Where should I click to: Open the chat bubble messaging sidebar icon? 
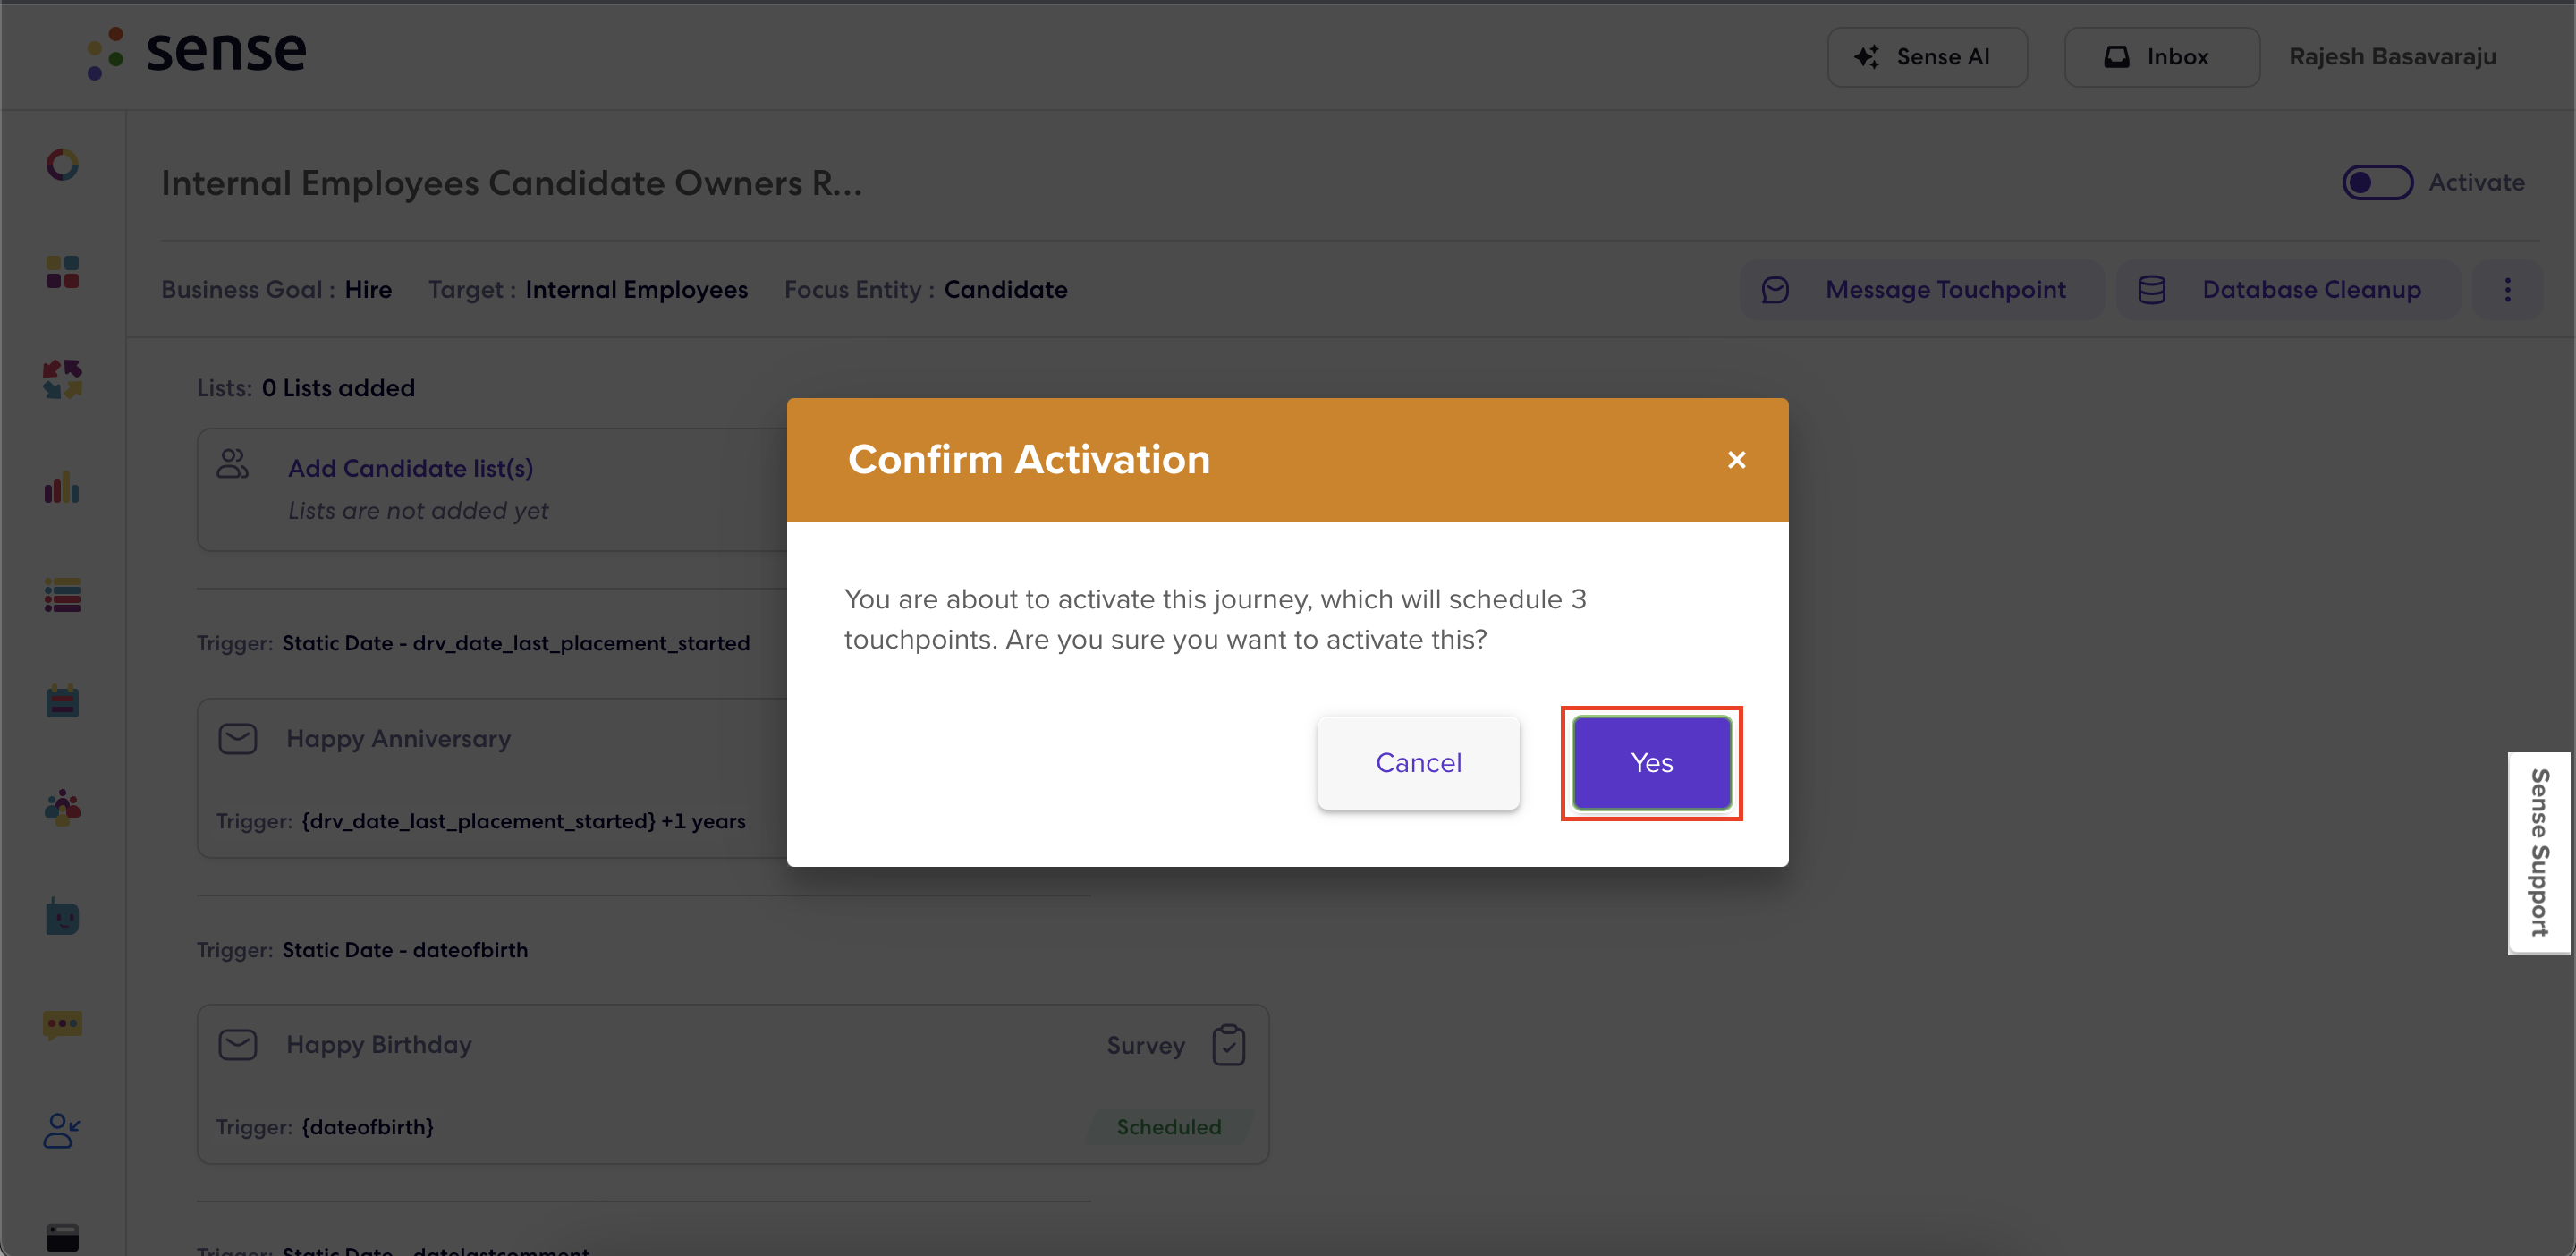click(62, 1025)
